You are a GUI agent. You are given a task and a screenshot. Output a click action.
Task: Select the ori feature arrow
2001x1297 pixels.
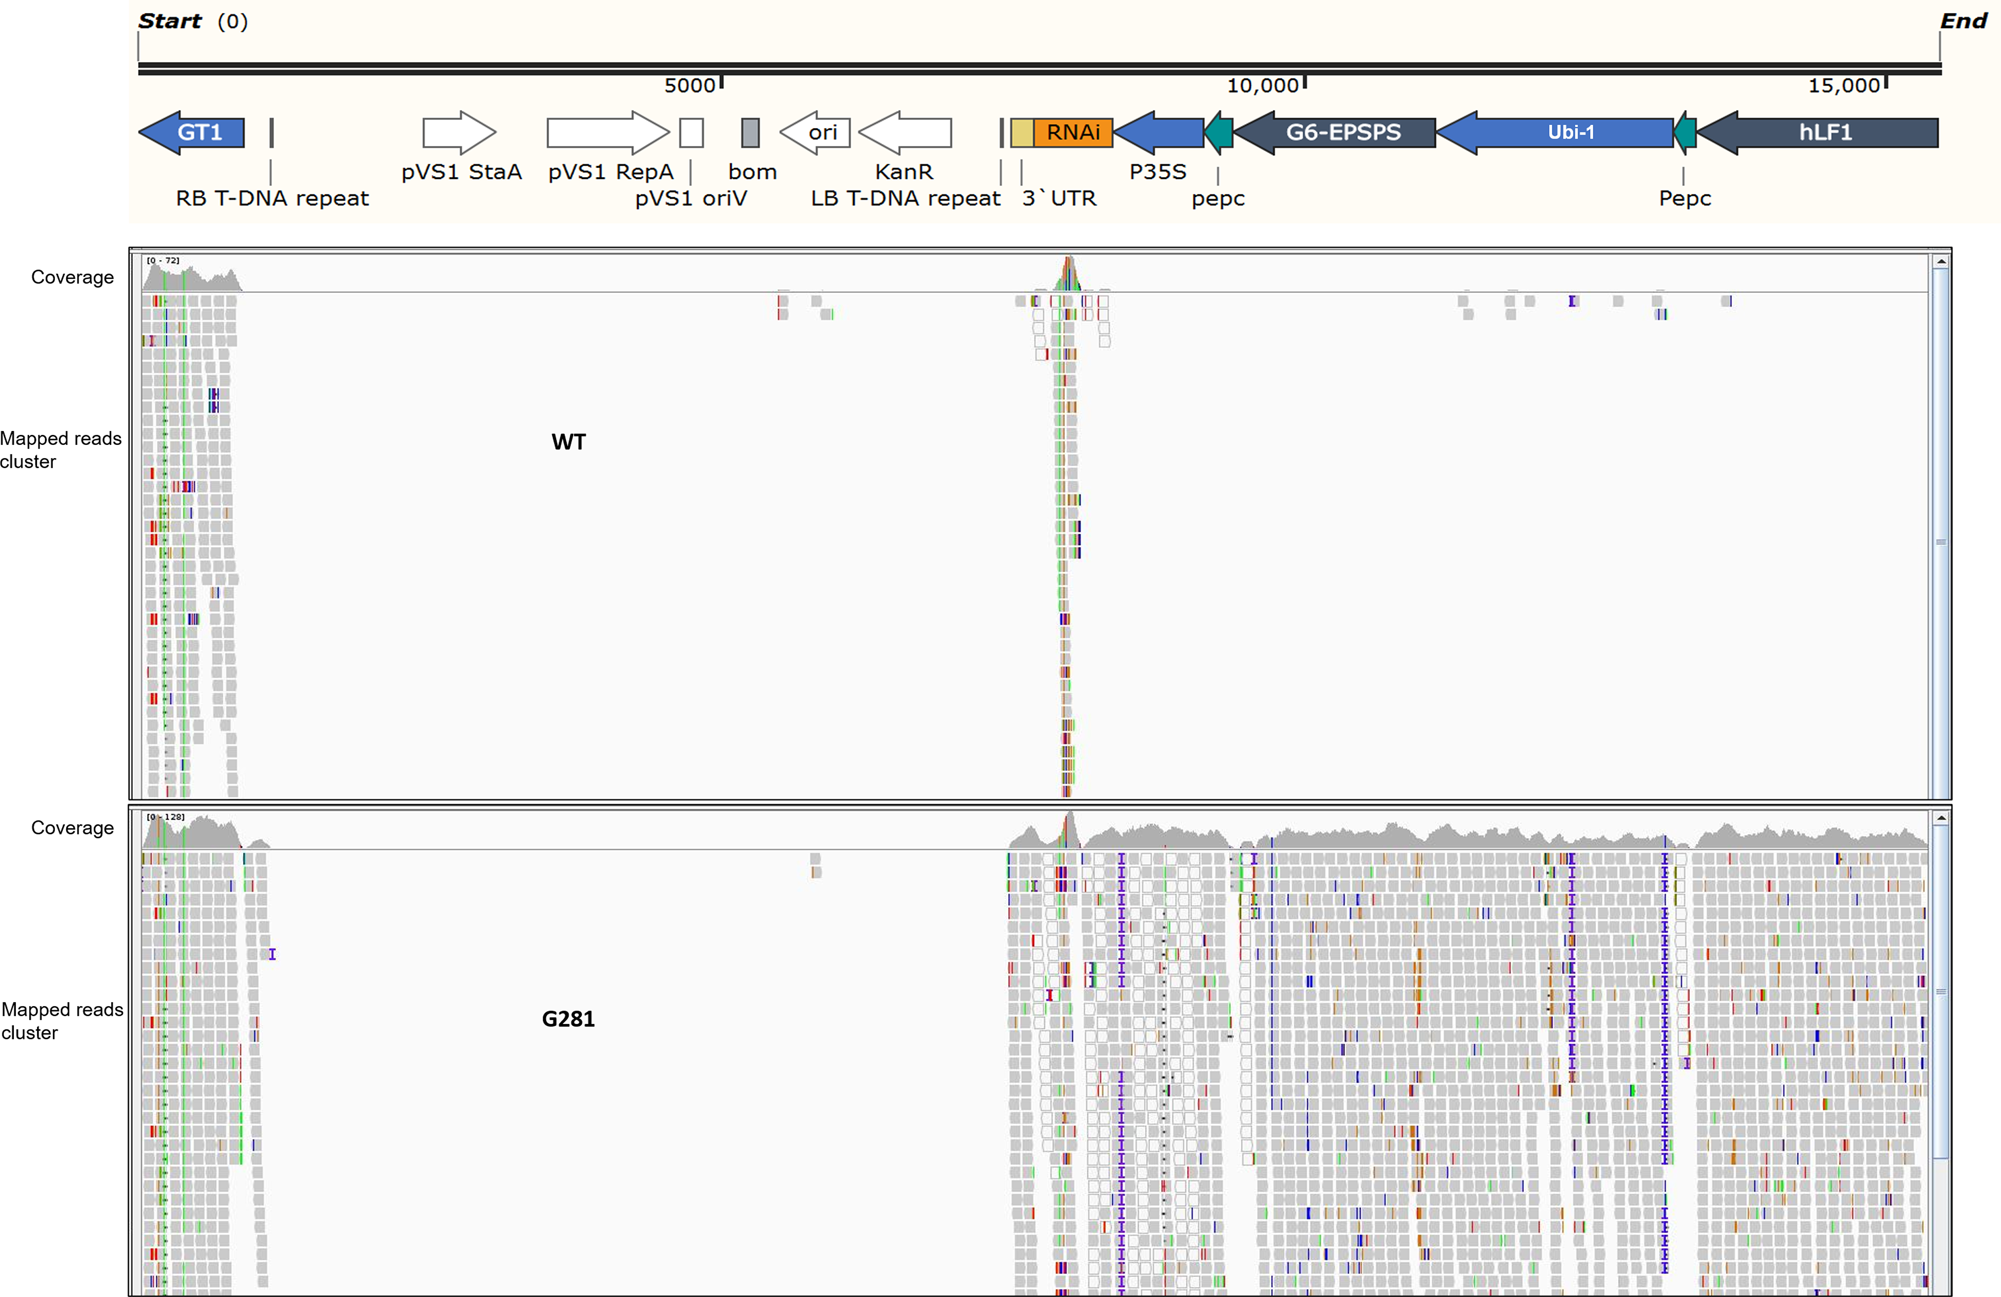pyautogui.click(x=815, y=131)
